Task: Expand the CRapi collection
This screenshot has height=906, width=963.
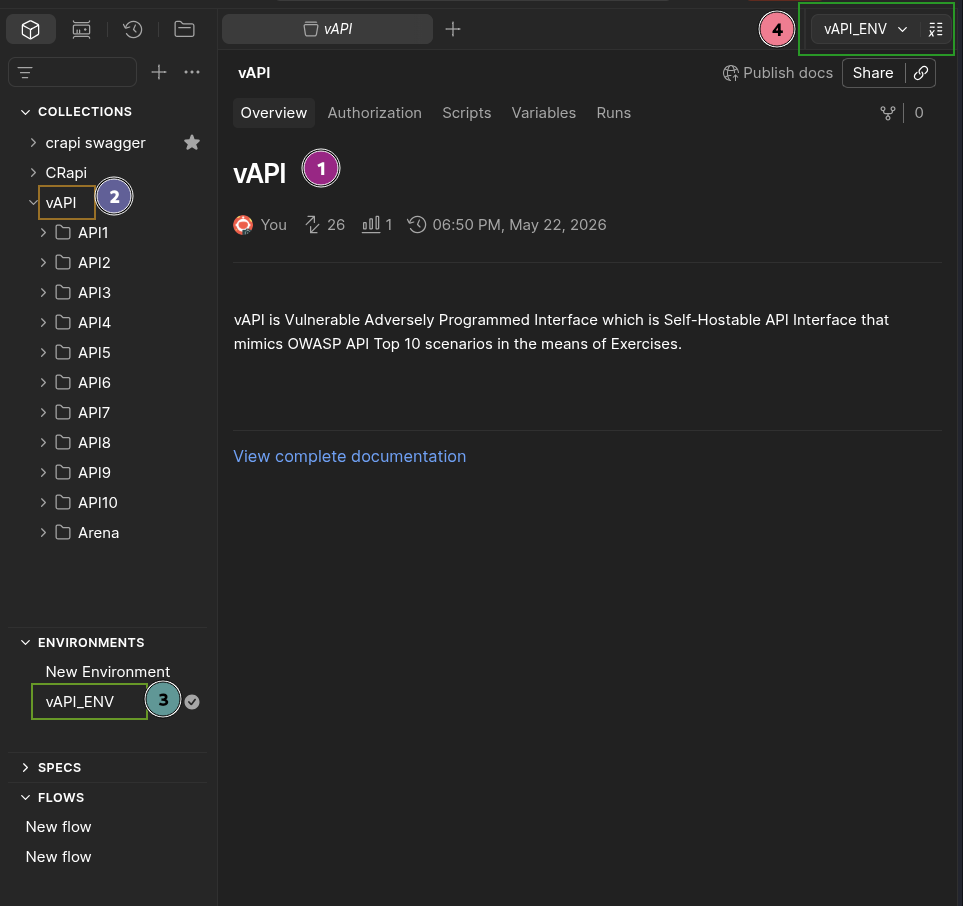Action: click(33, 173)
